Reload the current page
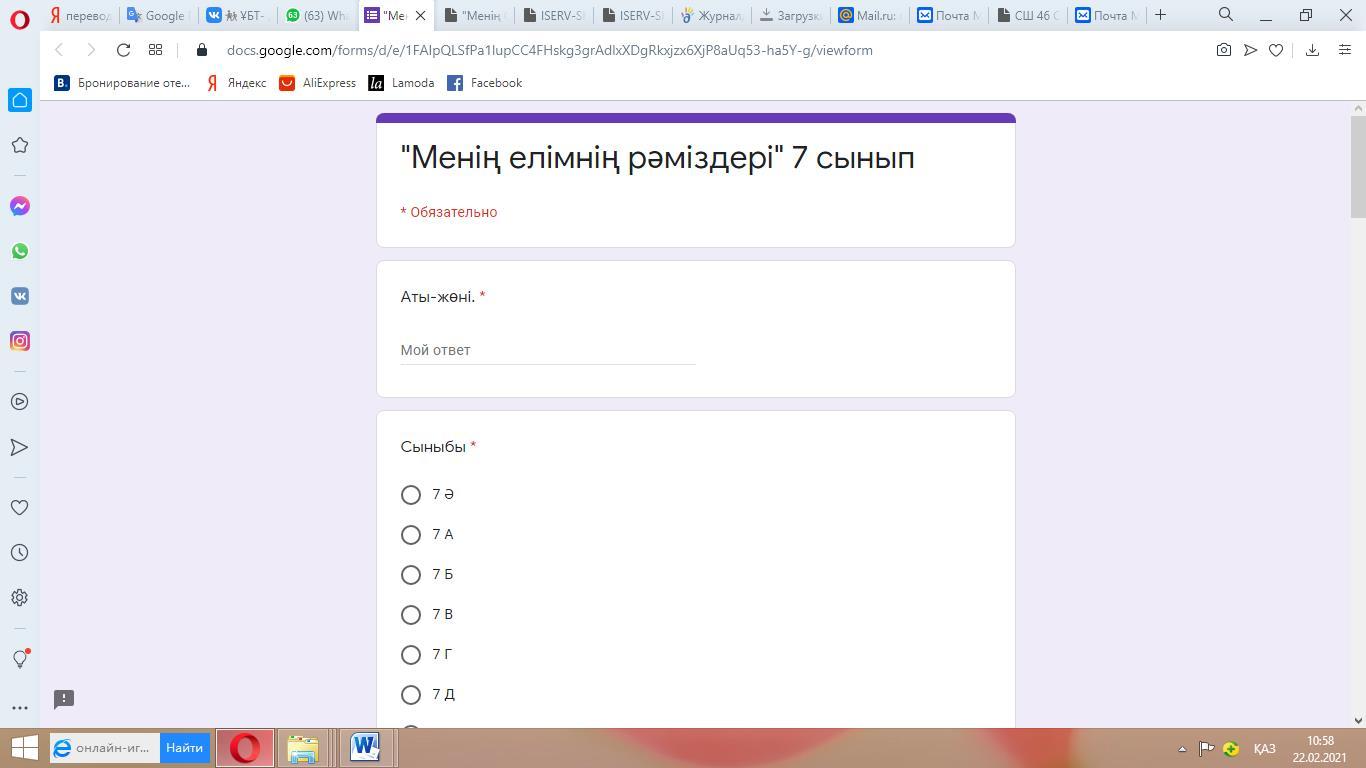Viewport: 1366px width, 768px height. click(123, 50)
